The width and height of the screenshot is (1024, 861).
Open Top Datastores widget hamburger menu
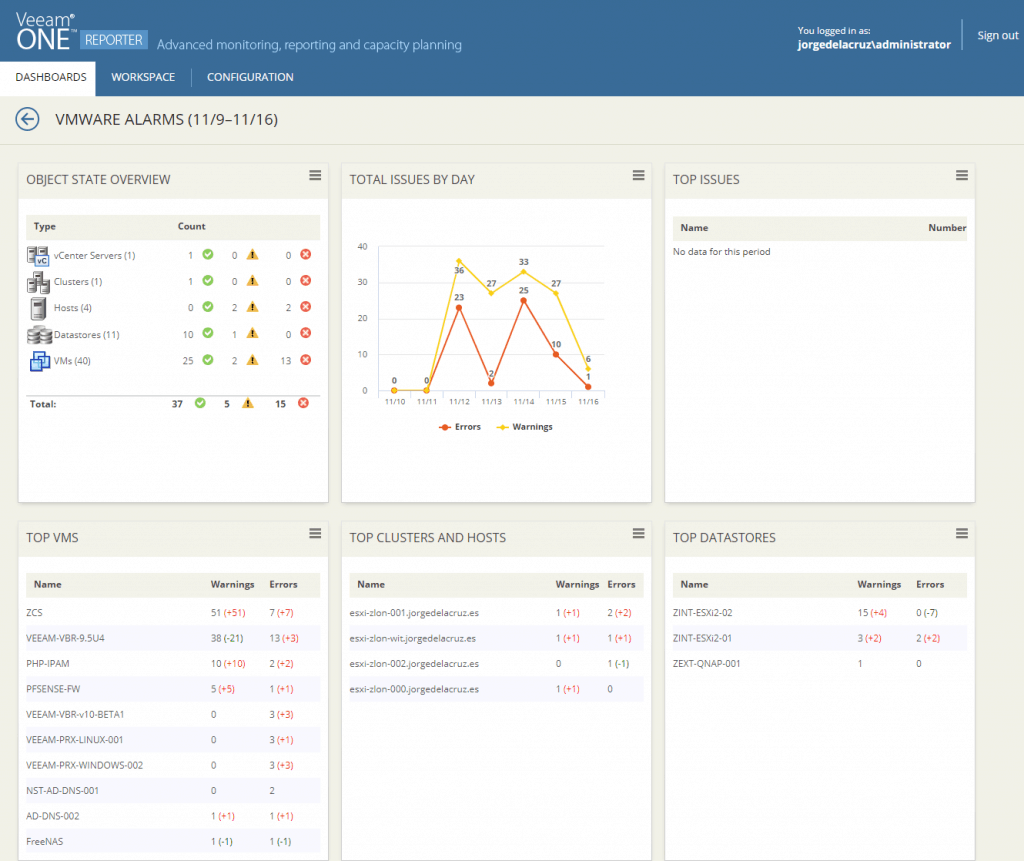[x=962, y=534]
